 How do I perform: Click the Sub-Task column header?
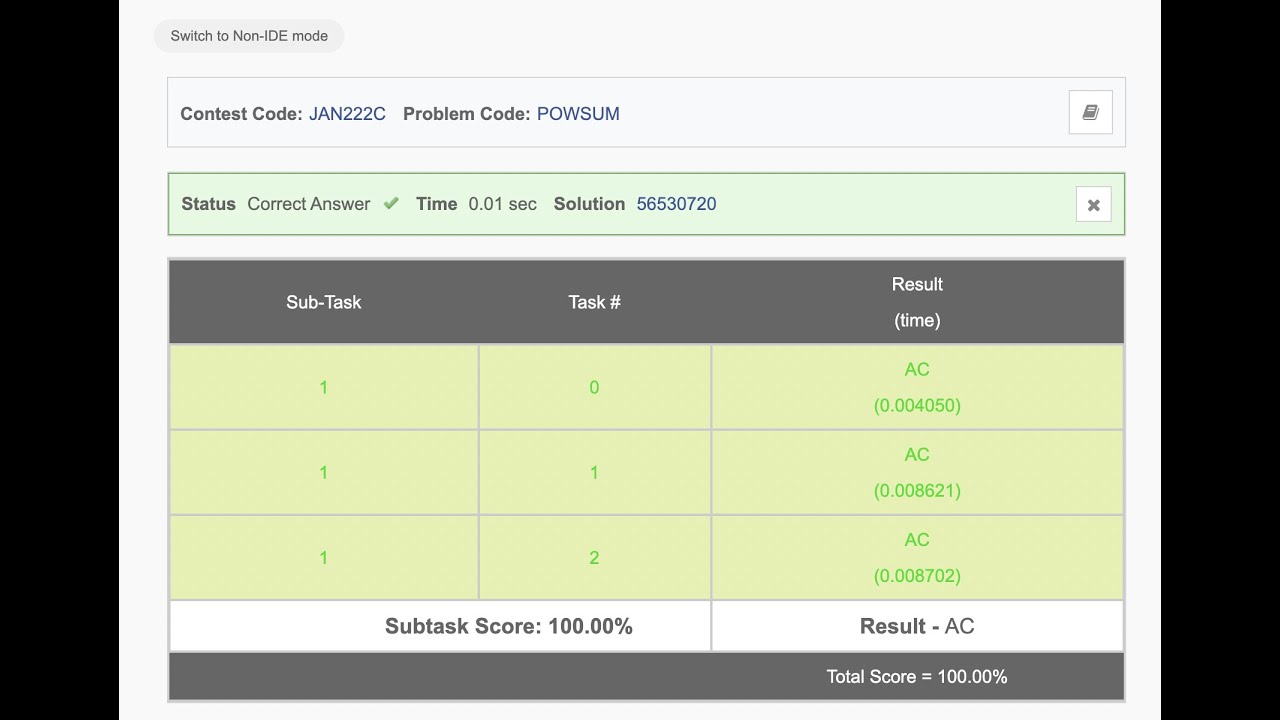[x=324, y=302]
